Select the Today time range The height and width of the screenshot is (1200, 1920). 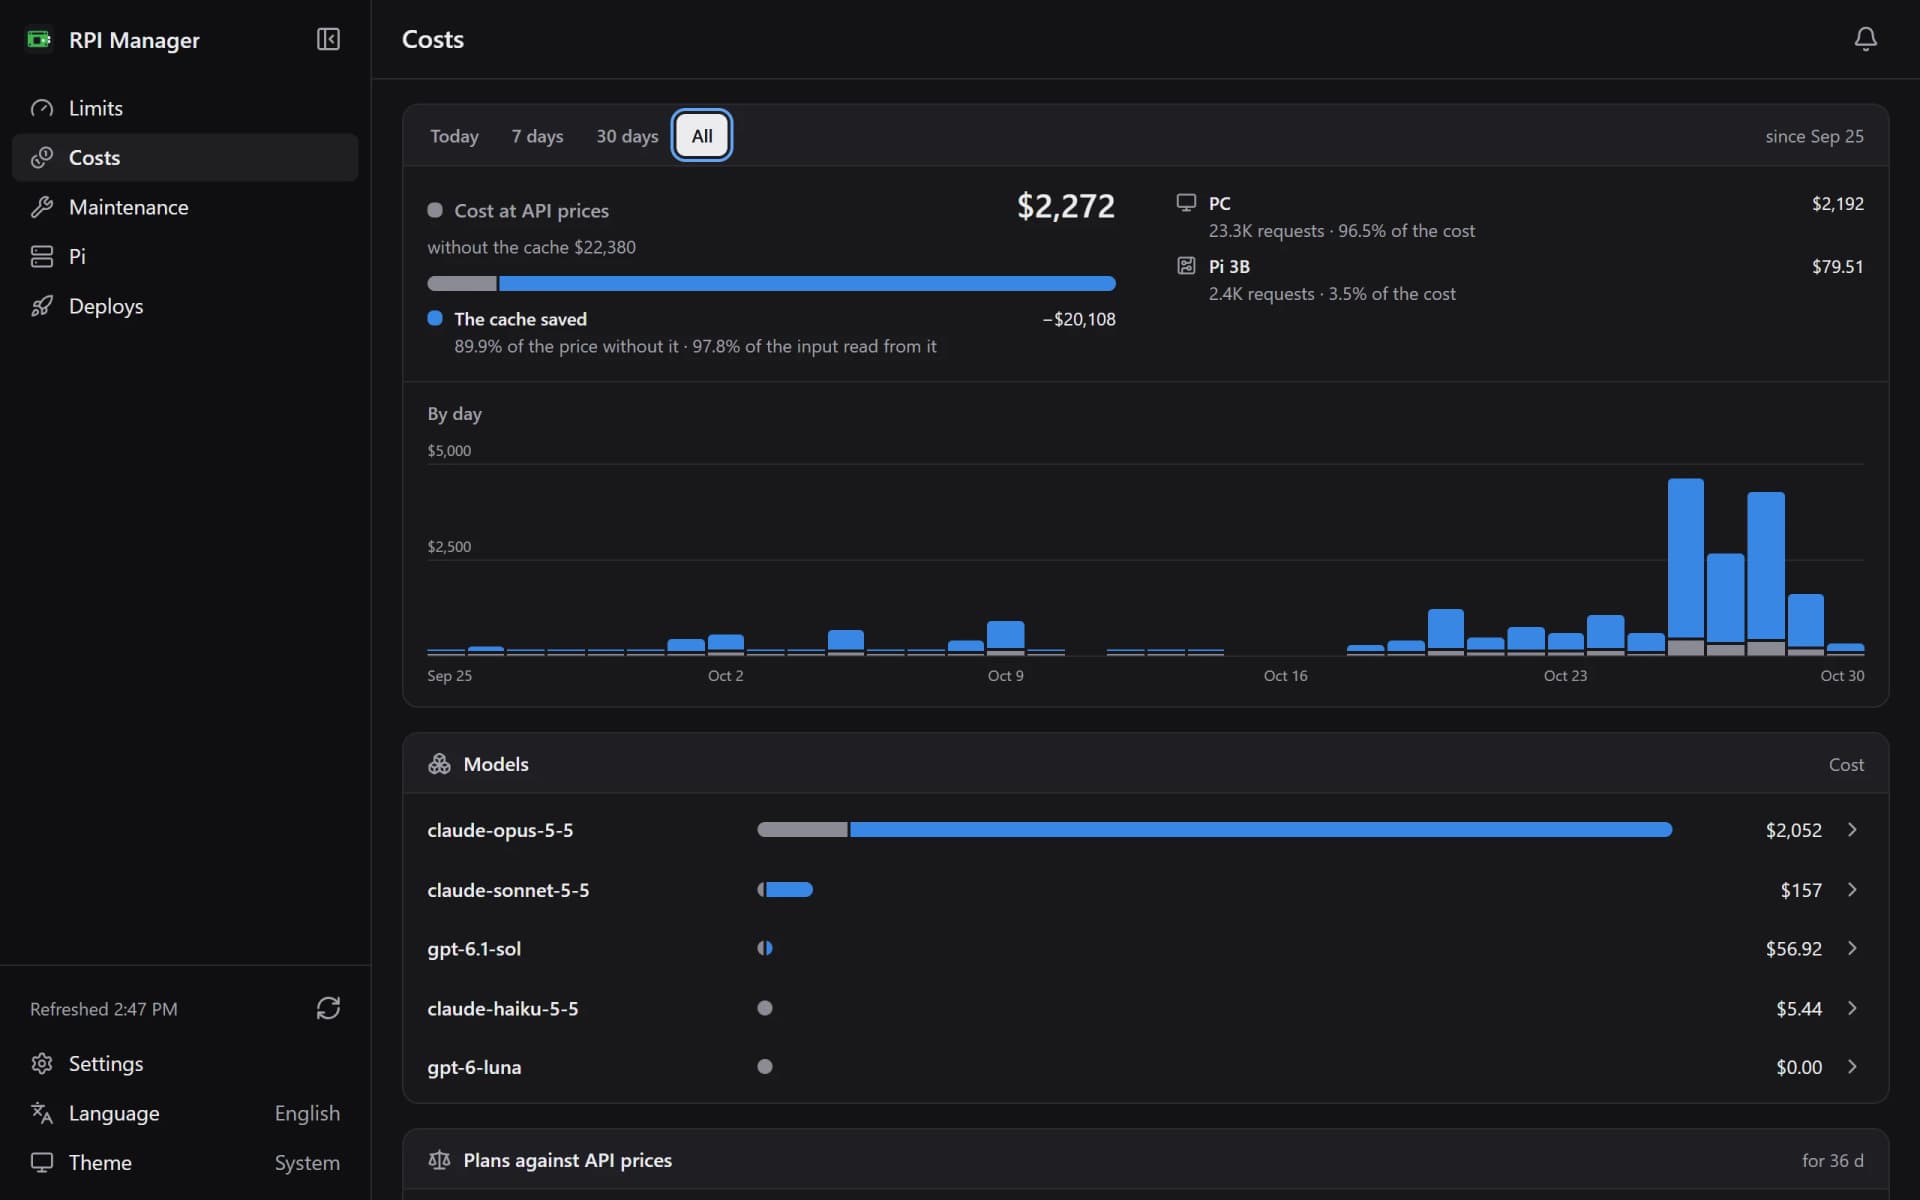(x=454, y=136)
